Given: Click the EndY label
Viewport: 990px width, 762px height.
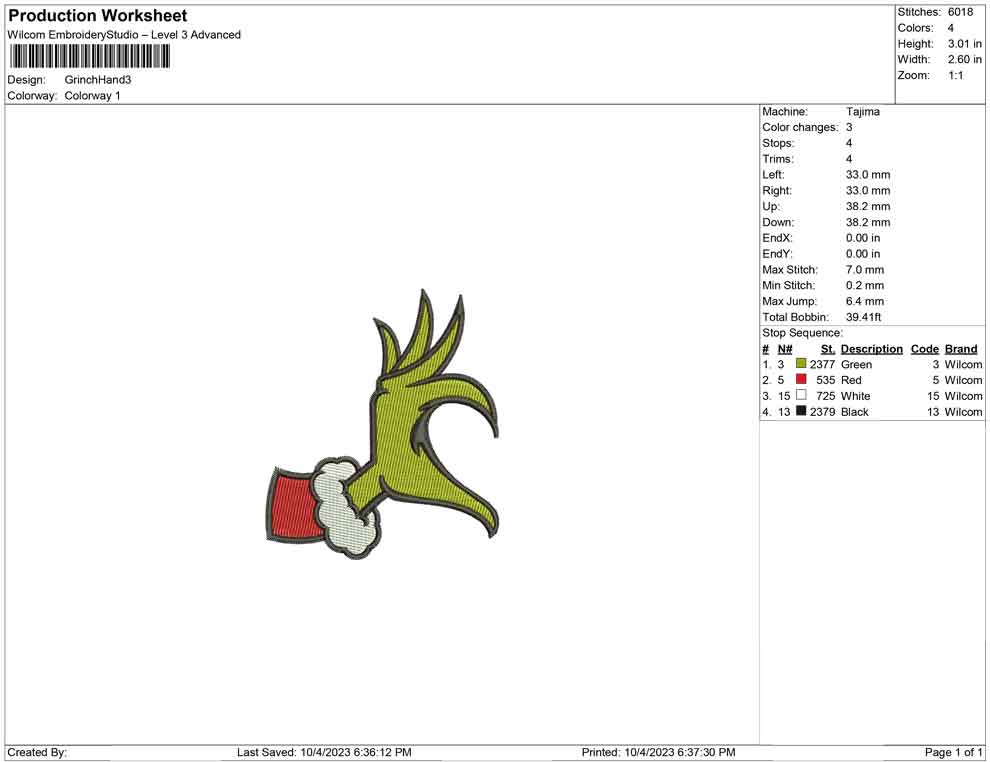Looking at the screenshot, I should coord(777,254).
